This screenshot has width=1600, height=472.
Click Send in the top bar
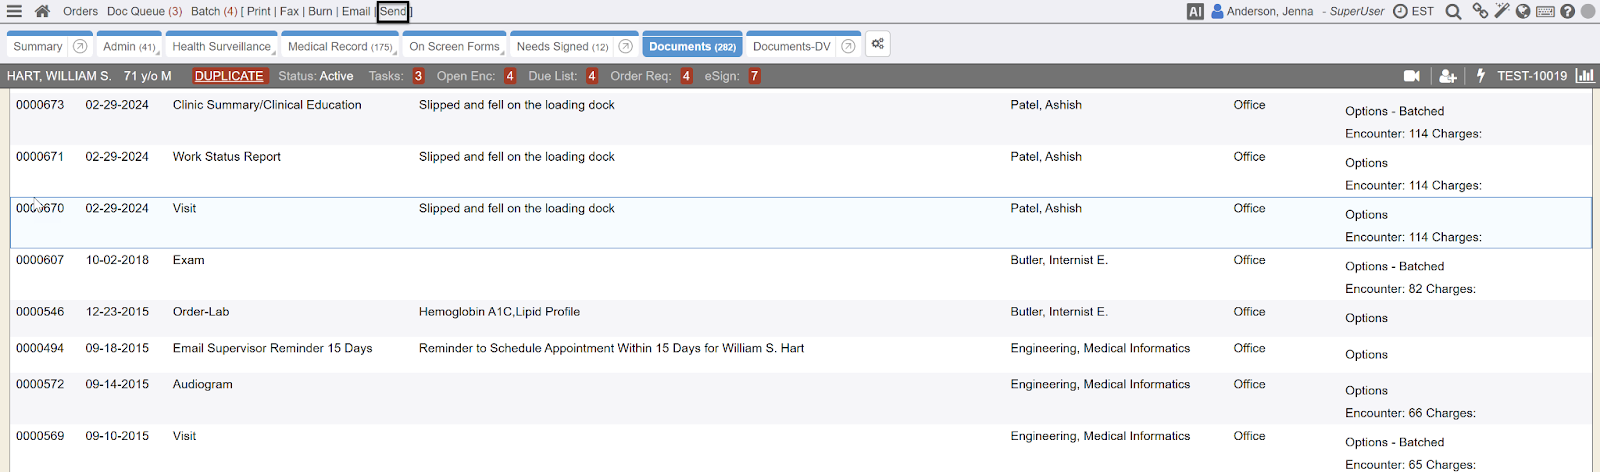(x=393, y=12)
